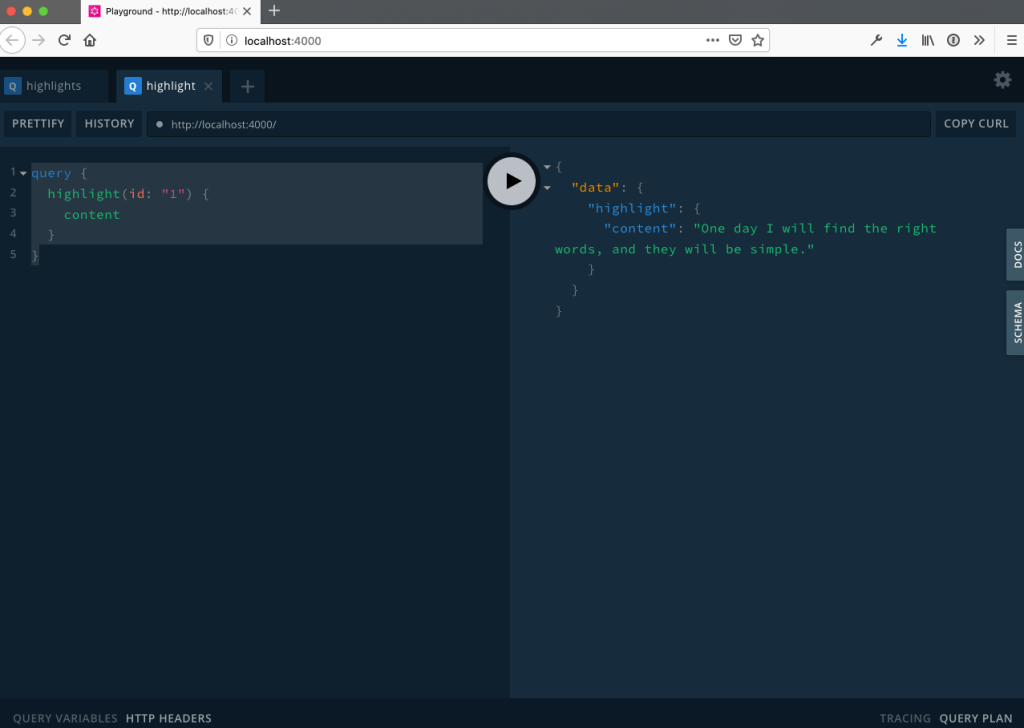Click the home icon in the browser toolbar
The height and width of the screenshot is (728, 1024).
coord(89,40)
